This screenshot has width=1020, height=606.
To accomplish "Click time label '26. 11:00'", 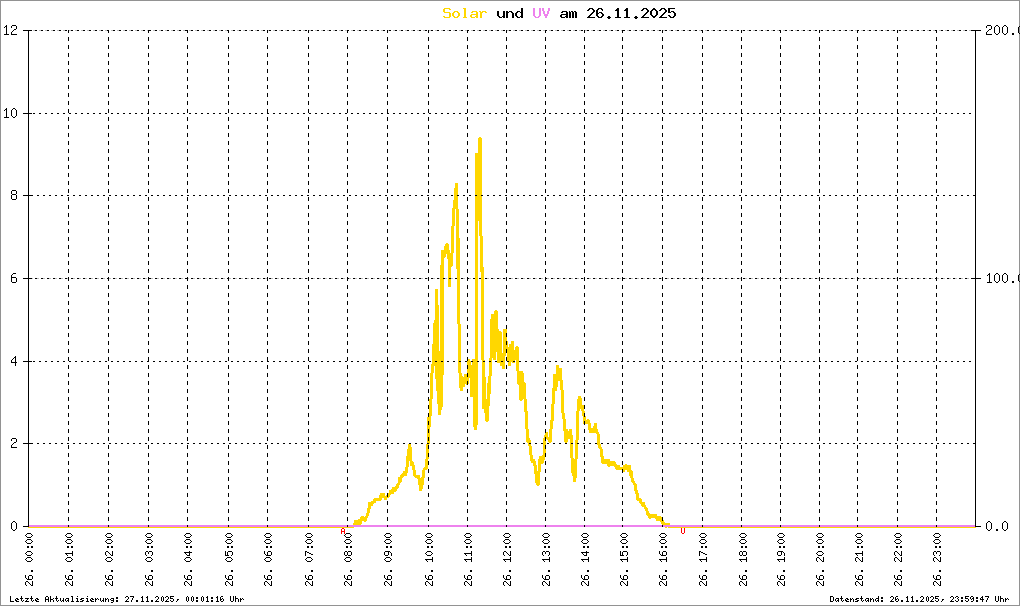I will click(468, 559).
